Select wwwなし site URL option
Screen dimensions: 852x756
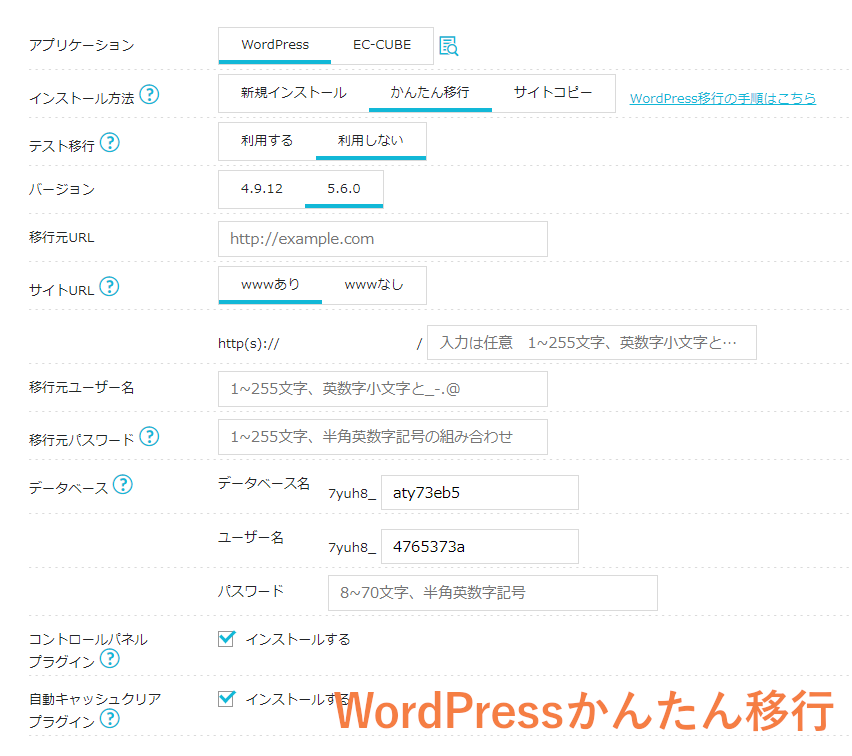[374, 285]
